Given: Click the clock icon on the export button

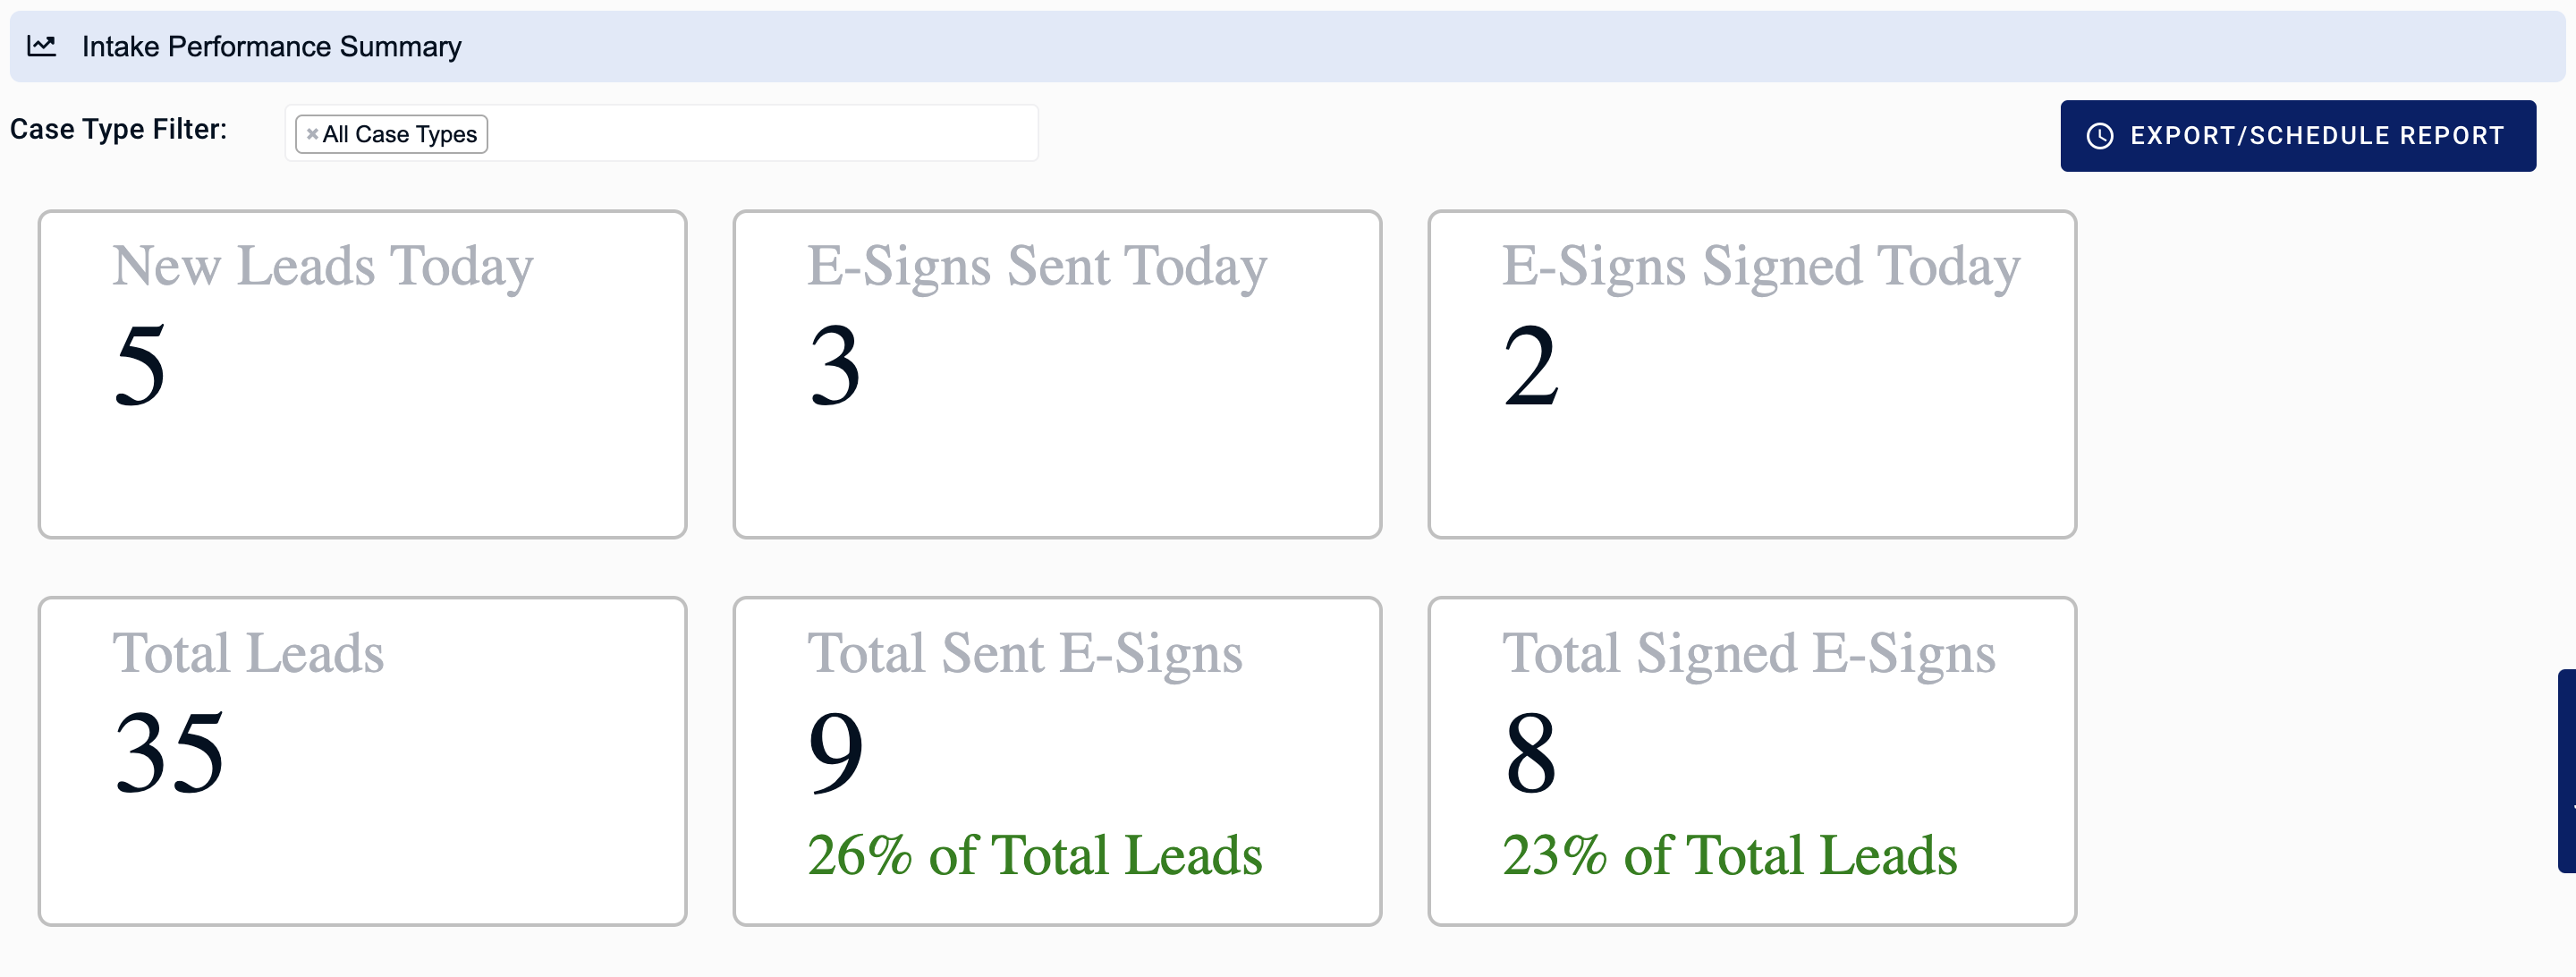Looking at the screenshot, I should [x=2100, y=136].
